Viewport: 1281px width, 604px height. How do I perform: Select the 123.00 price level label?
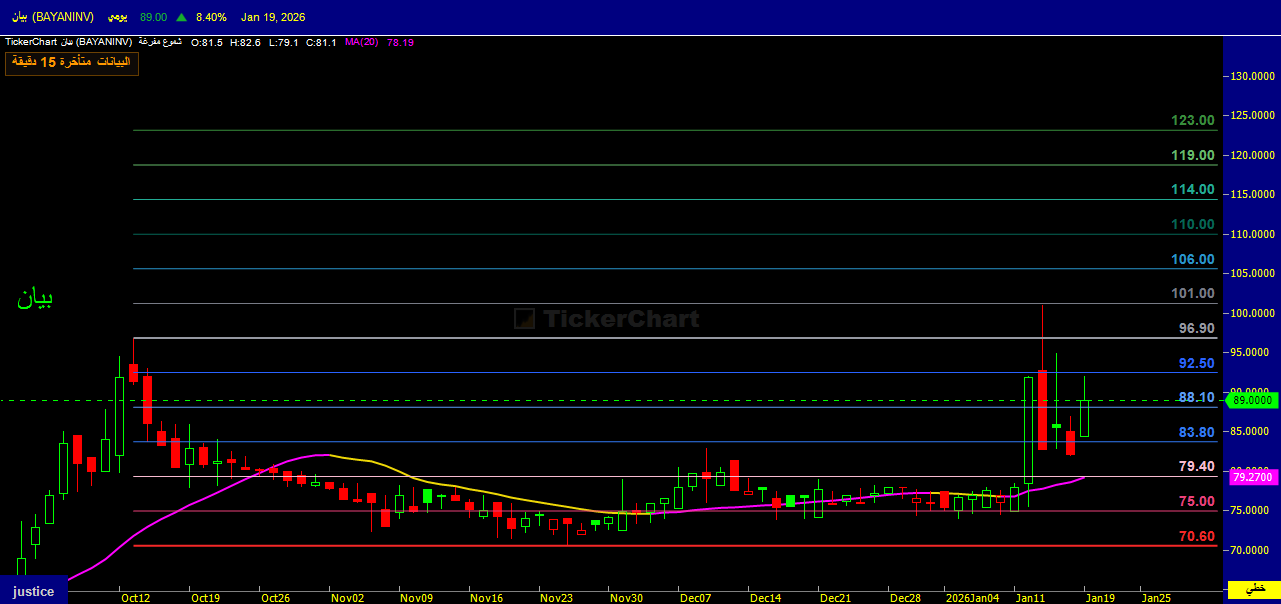(1192, 121)
